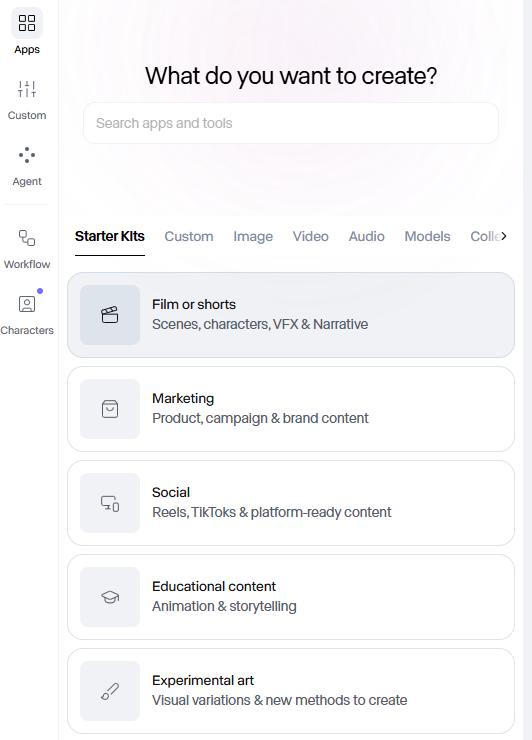This screenshot has height=740, width=532.
Task: Expand more tabs with the right chevron
Action: (x=504, y=236)
